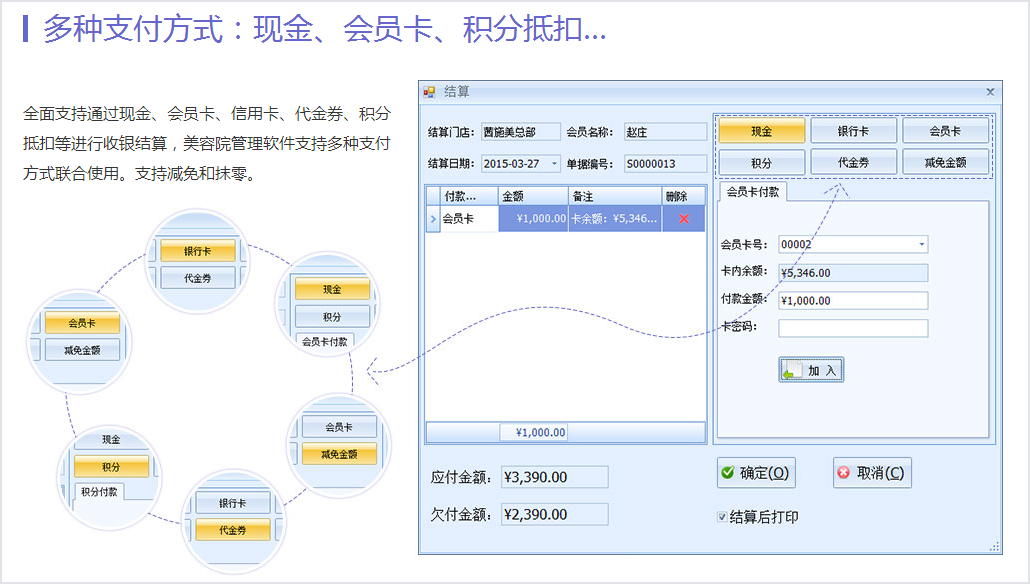
Task: Close the 结算 dialog window
Action: (990, 92)
